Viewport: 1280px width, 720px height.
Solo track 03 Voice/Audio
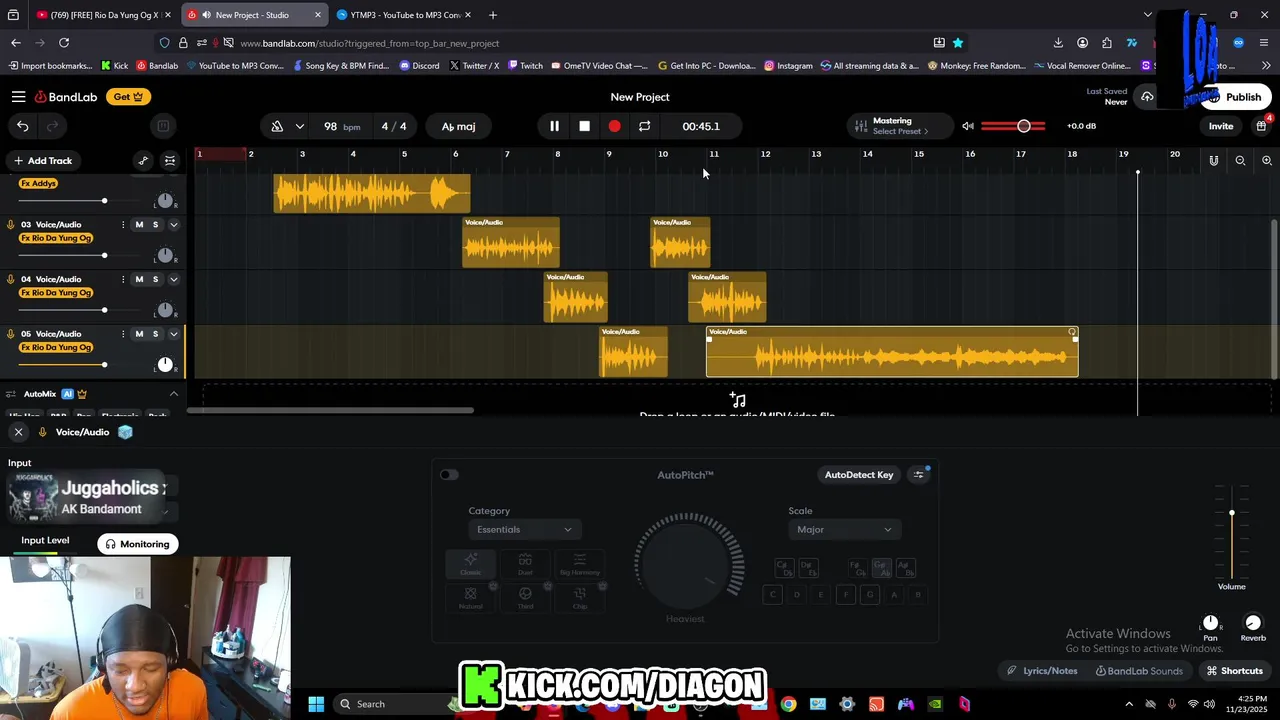(x=155, y=225)
